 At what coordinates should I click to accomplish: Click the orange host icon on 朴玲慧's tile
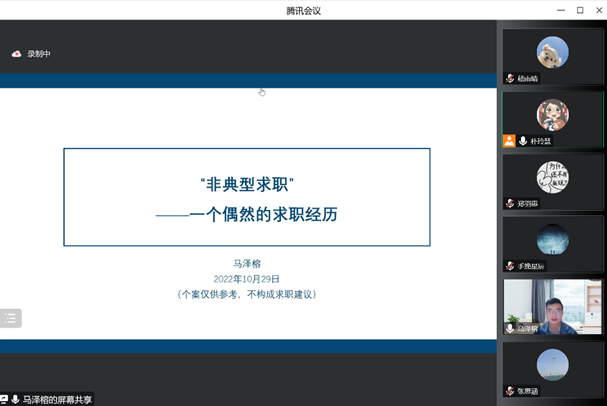point(509,141)
